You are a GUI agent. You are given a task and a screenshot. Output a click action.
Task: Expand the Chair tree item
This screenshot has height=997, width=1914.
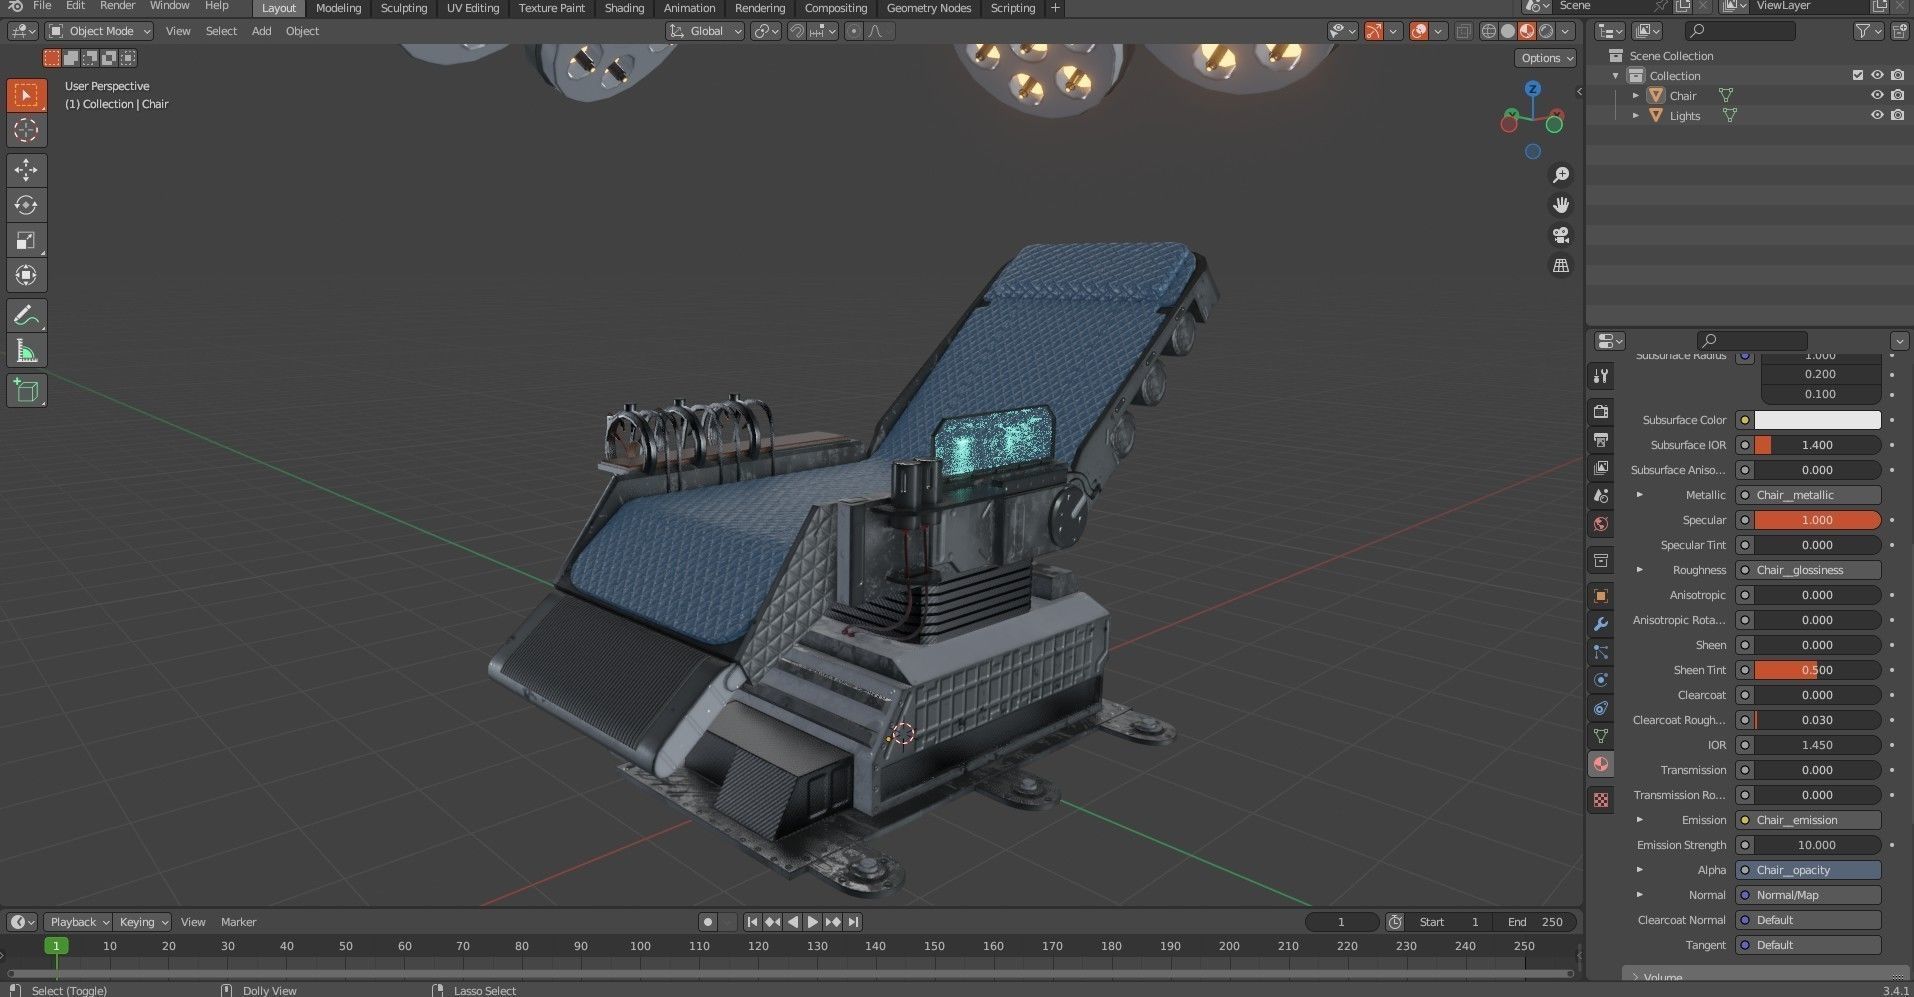point(1636,96)
